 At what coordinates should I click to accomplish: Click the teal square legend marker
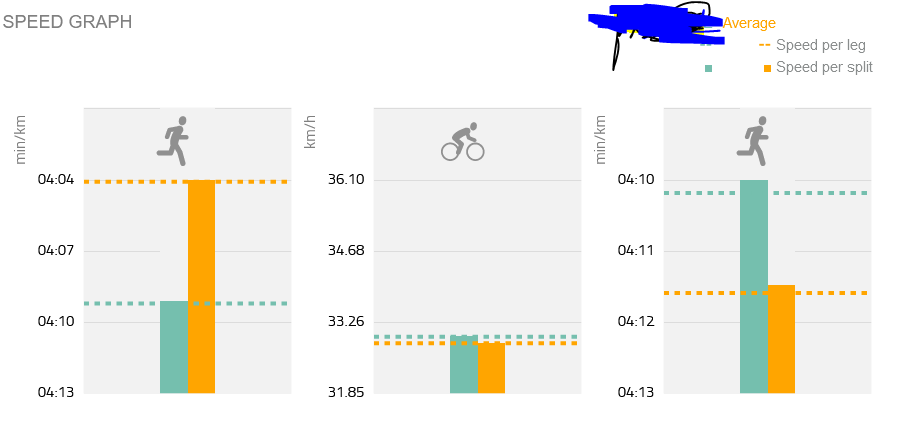pyautogui.click(x=709, y=68)
